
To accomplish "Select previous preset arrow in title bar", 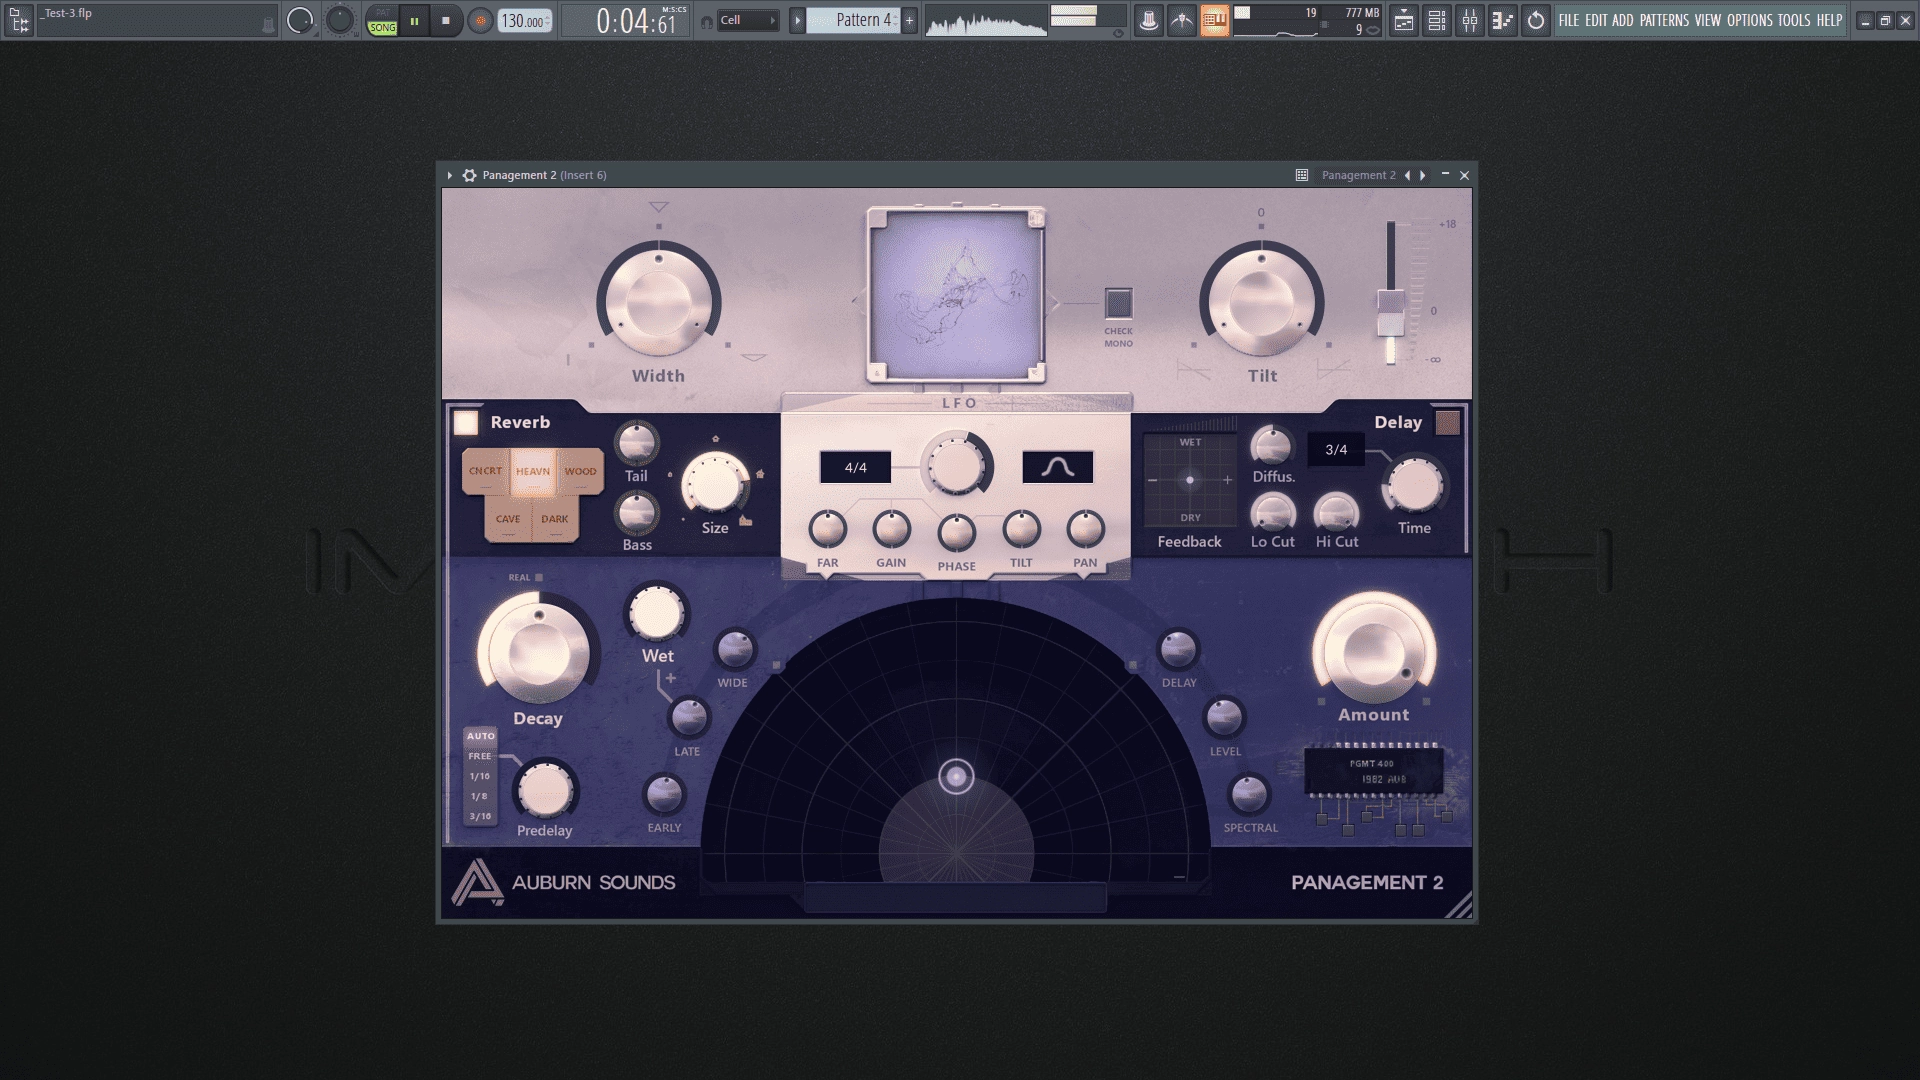I will (x=1408, y=175).
